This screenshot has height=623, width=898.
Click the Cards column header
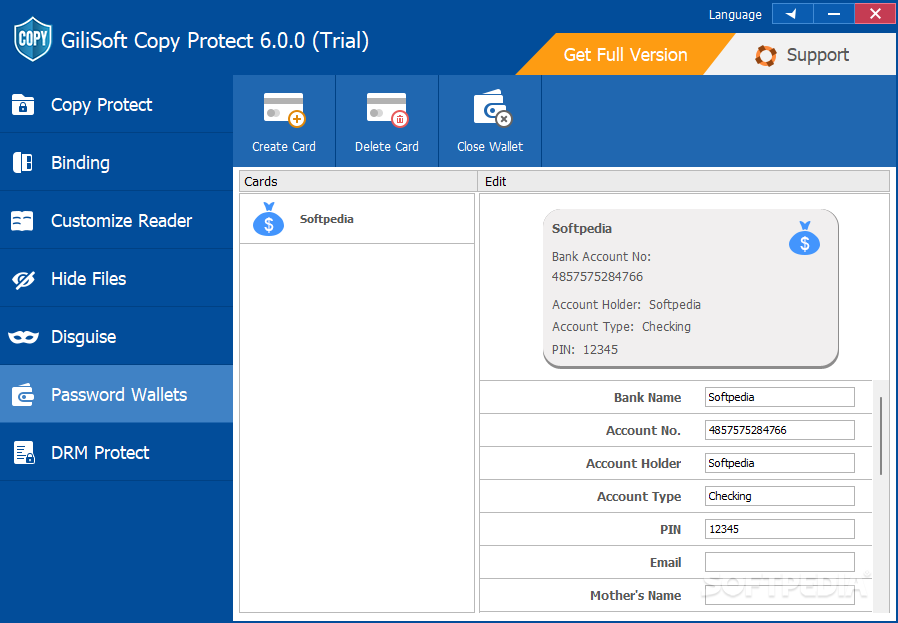[359, 182]
